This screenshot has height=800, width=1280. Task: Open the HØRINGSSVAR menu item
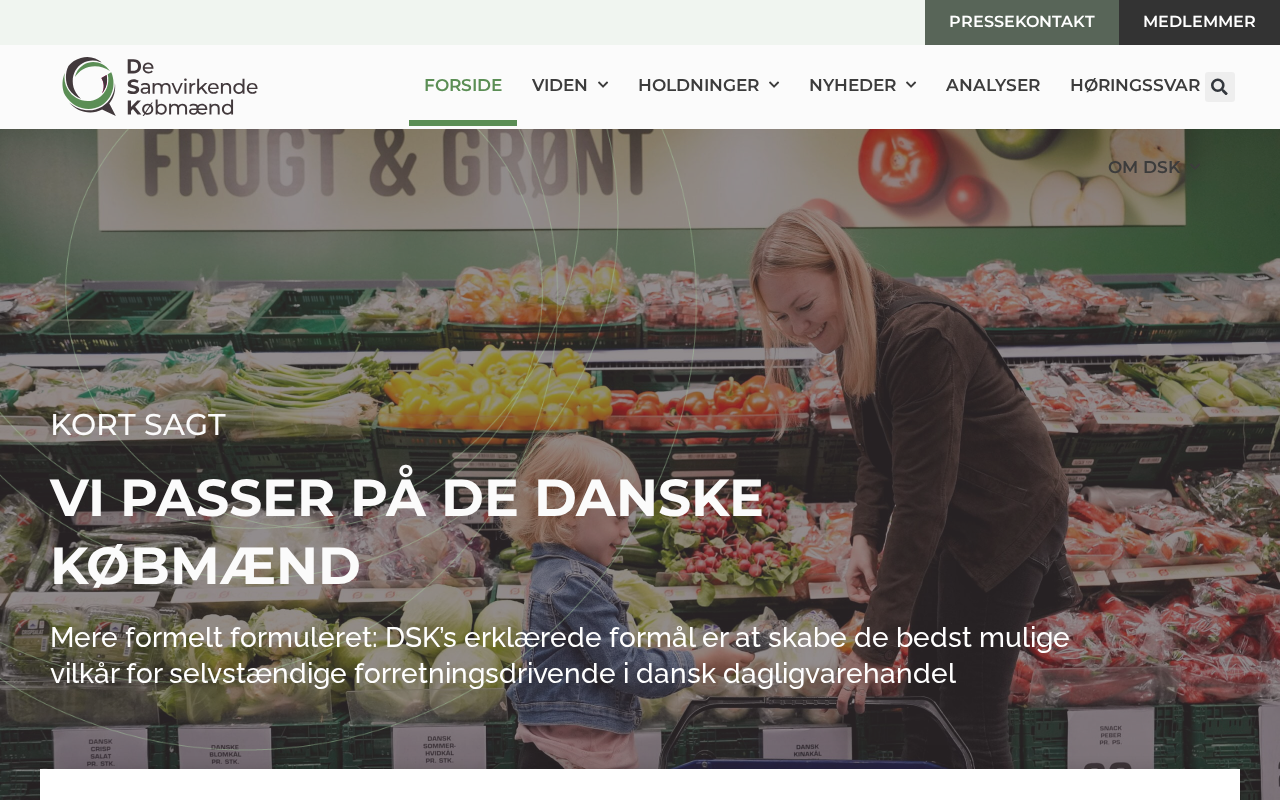[1135, 85]
